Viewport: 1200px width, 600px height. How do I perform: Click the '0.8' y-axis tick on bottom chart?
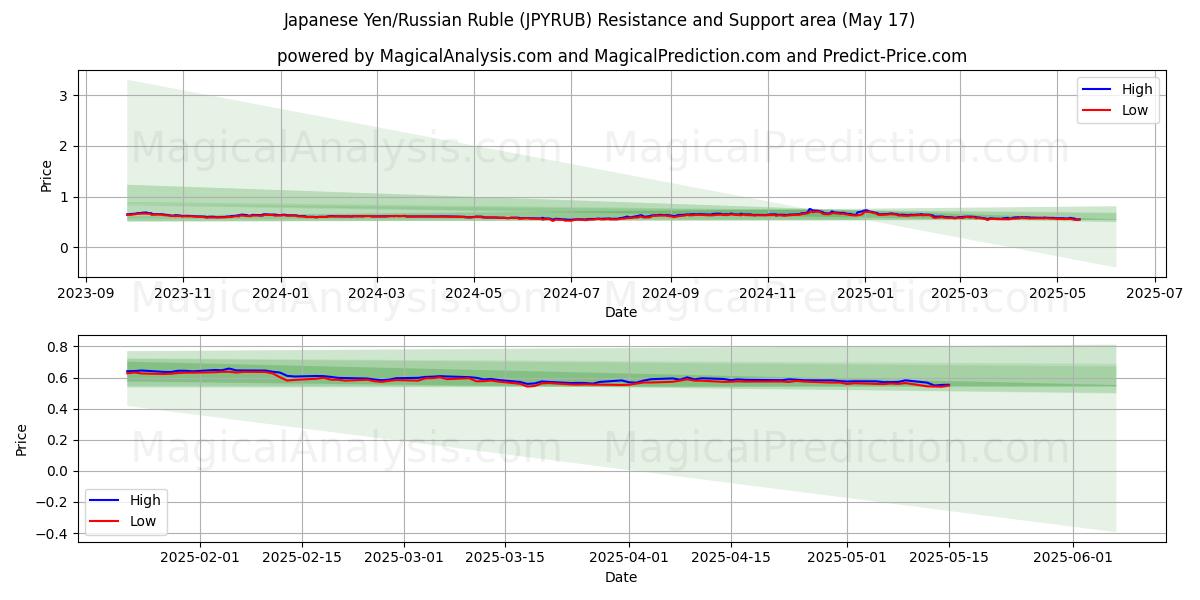(x=56, y=347)
